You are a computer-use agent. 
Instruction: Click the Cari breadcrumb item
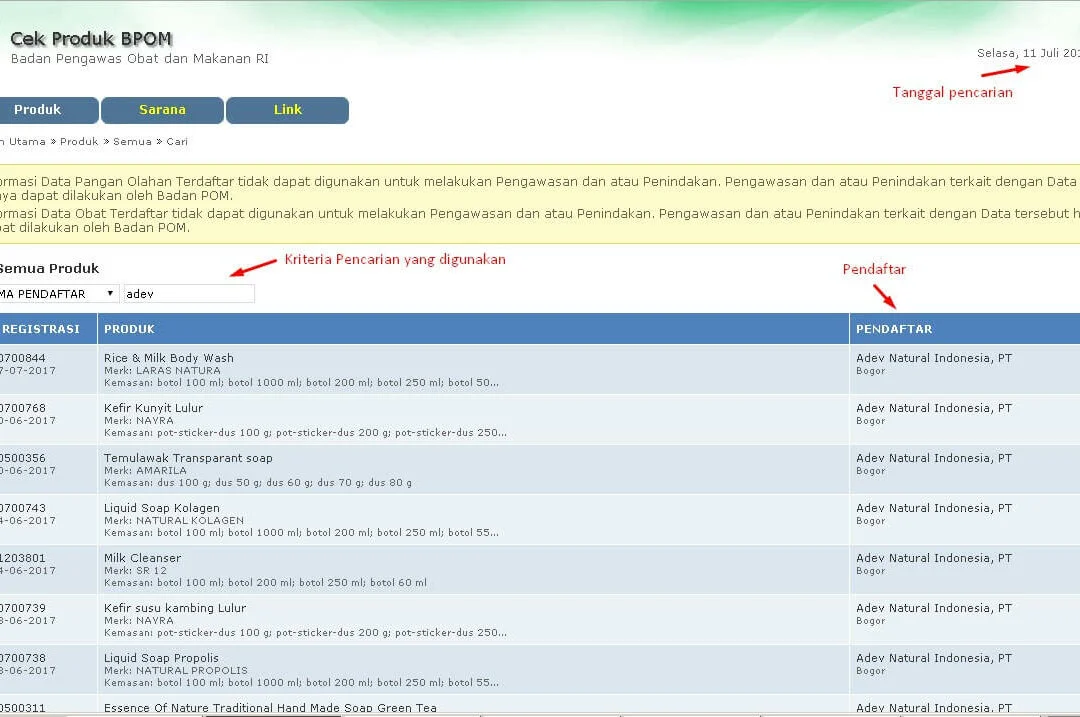[x=177, y=142]
